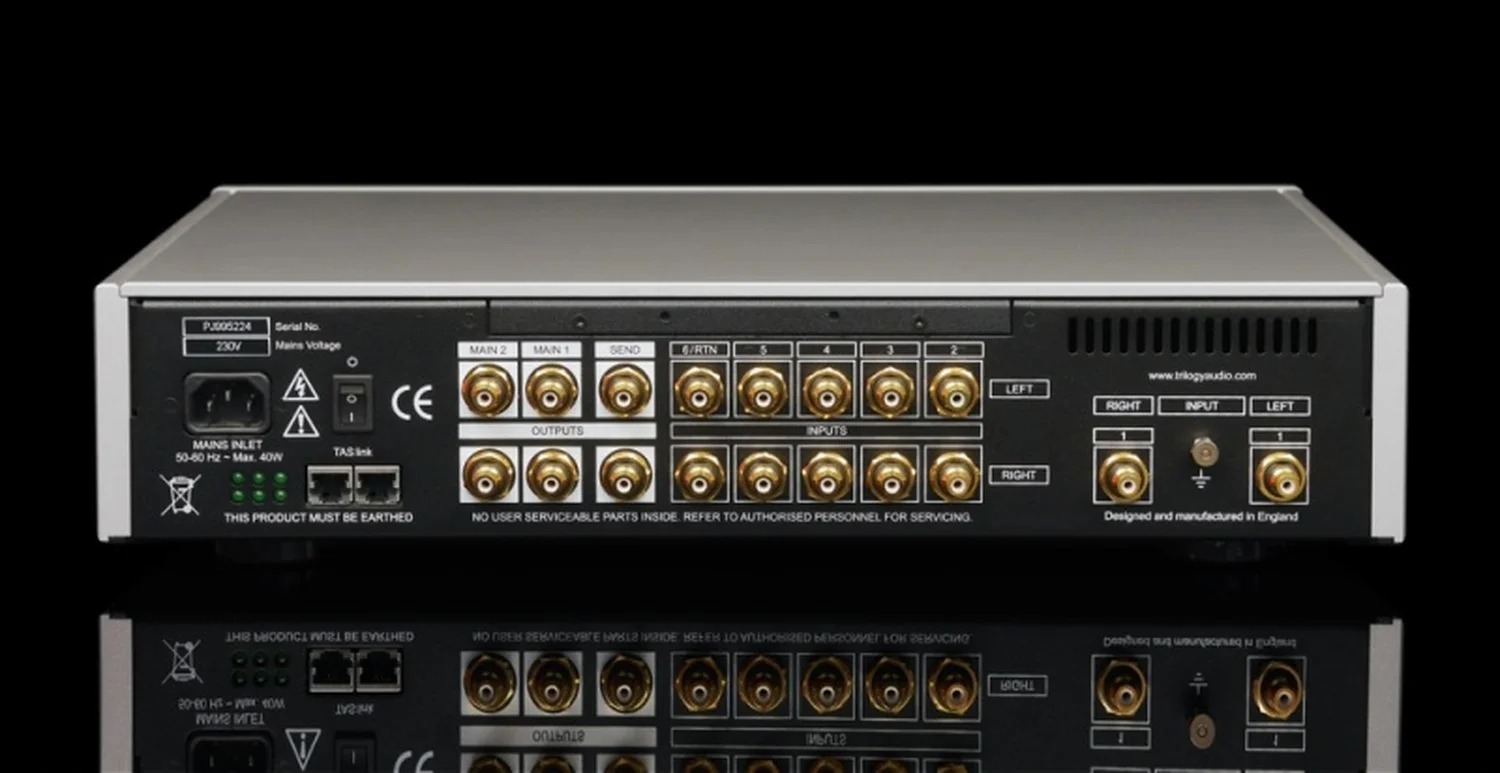1500x773 pixels.
Task: Click input 2 right-channel RCA jack
Action: click(954, 474)
